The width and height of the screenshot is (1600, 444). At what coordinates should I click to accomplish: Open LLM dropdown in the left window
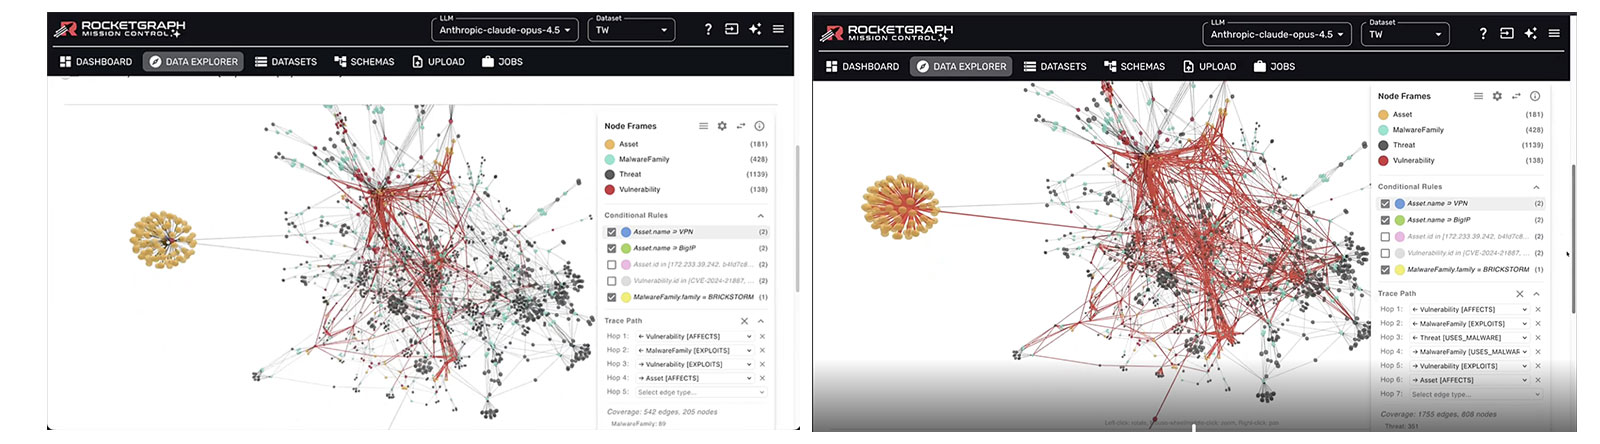click(505, 30)
